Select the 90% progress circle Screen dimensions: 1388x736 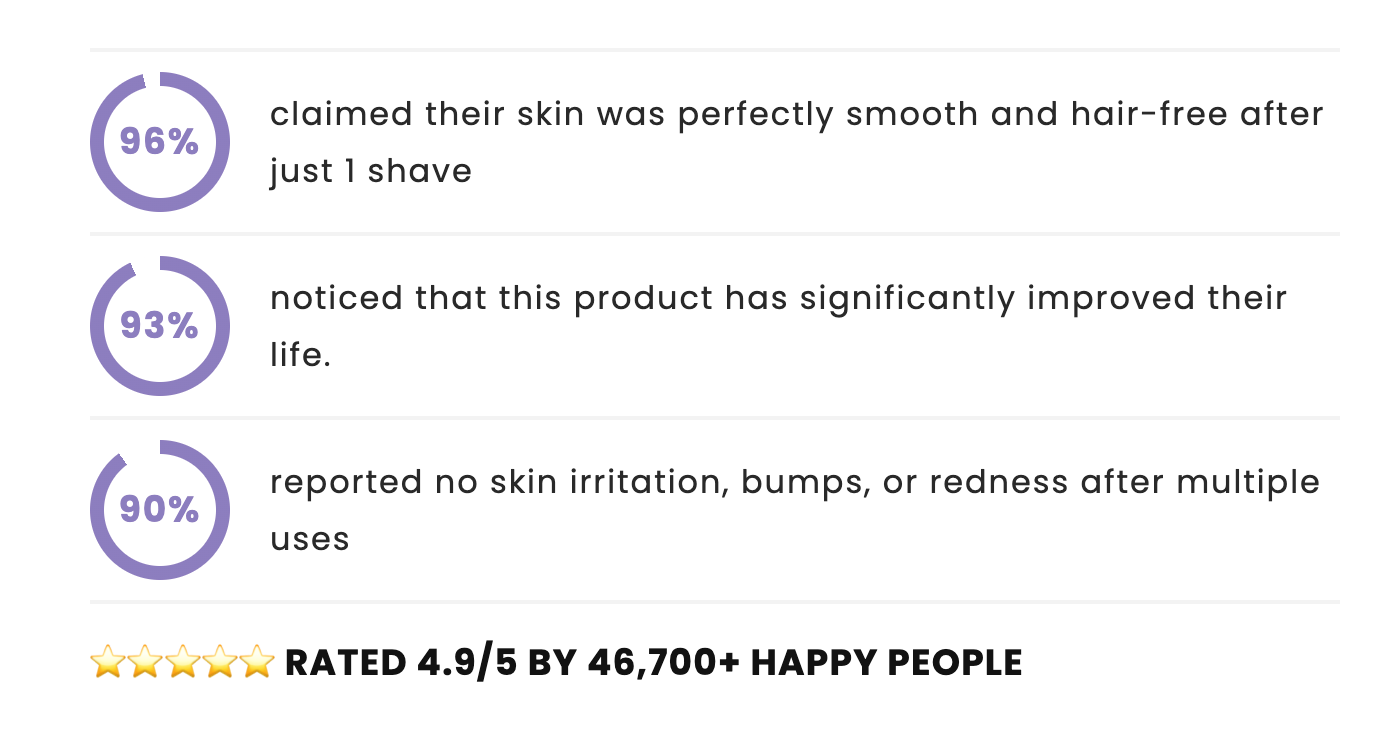[x=160, y=510]
